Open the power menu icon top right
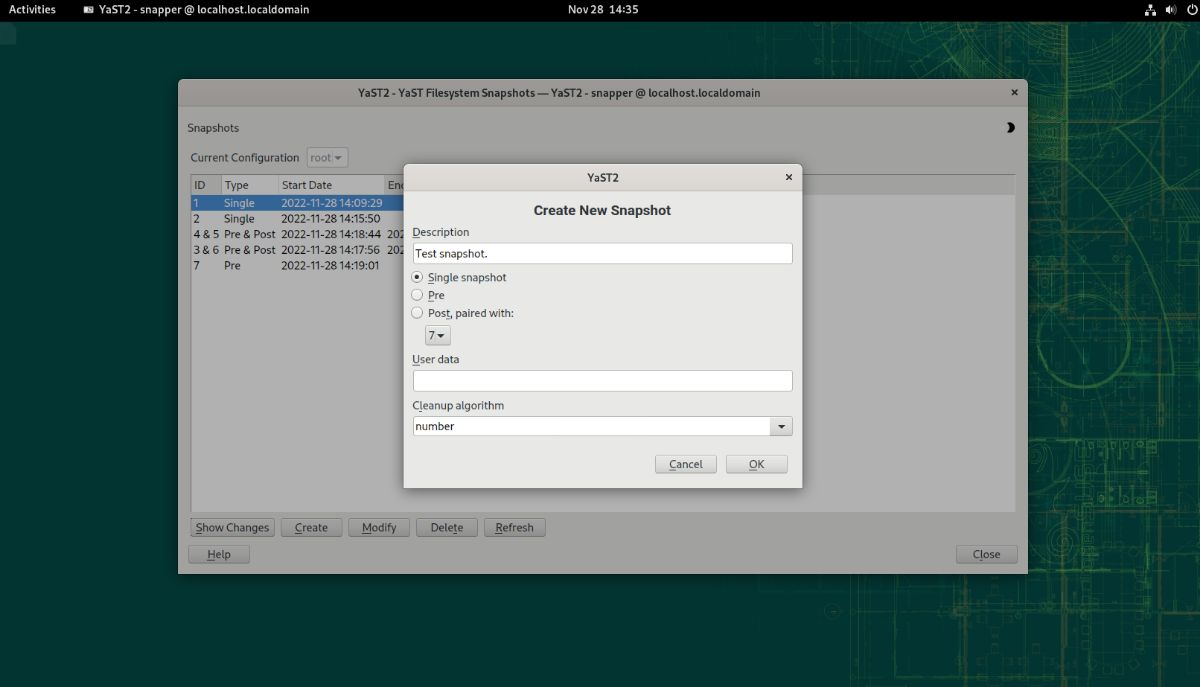Viewport: 1200px width, 687px height. pos(1191,10)
